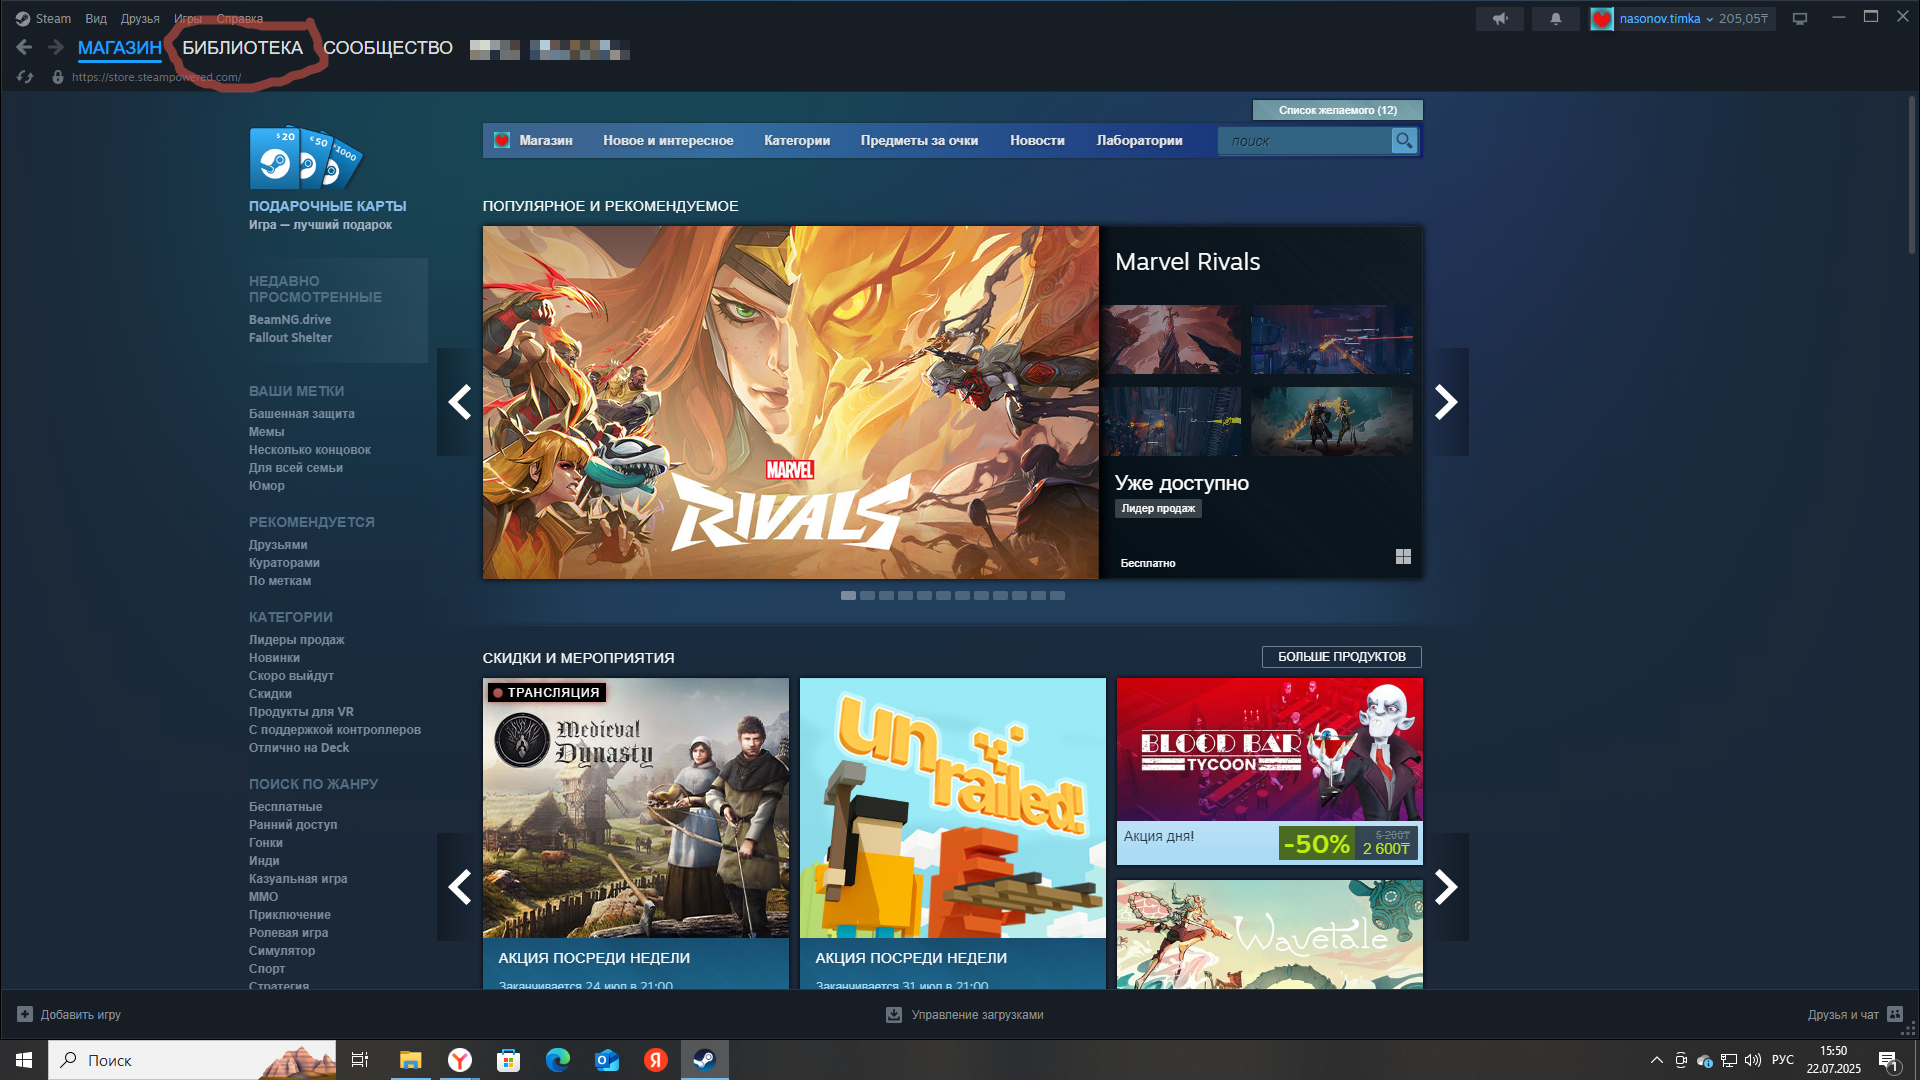Show previous discounts carousel page
This screenshot has height=1080, width=1920.
(460, 887)
